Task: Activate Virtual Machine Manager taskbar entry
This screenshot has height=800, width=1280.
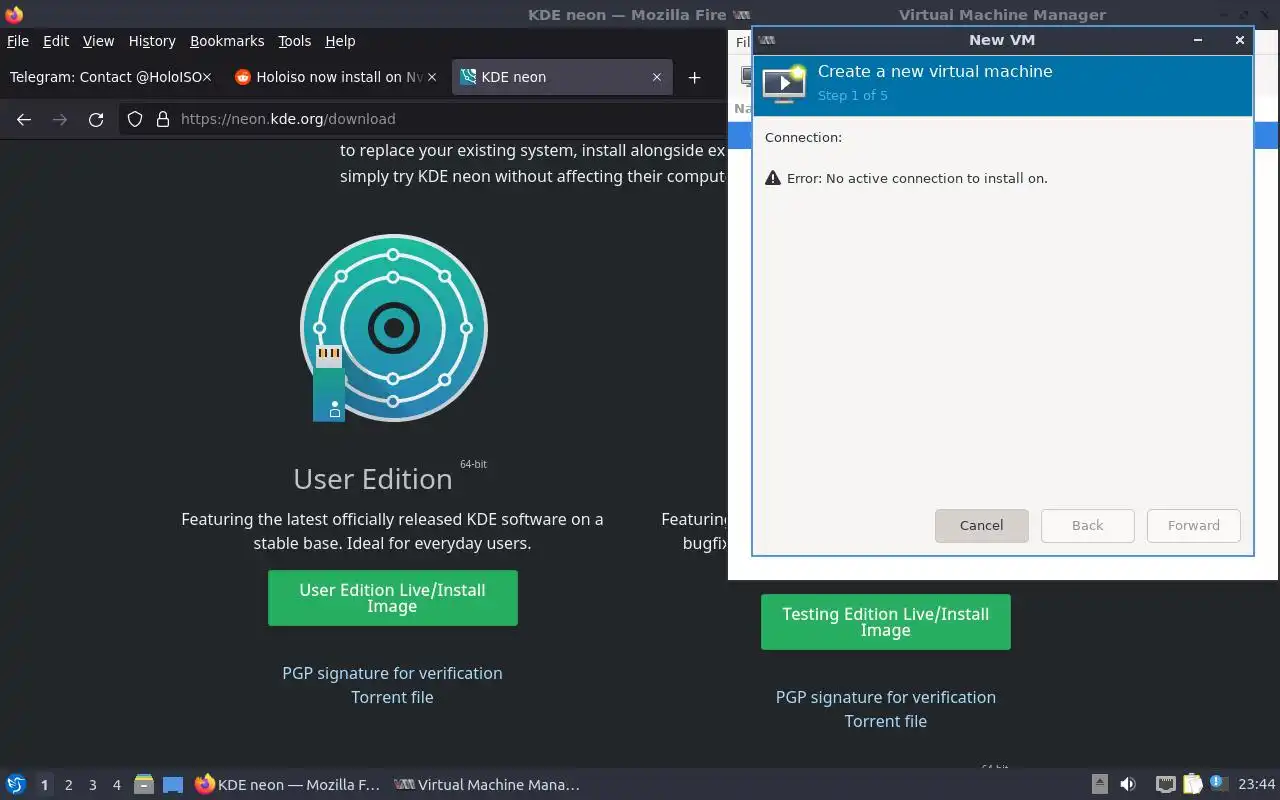Action: tap(487, 785)
